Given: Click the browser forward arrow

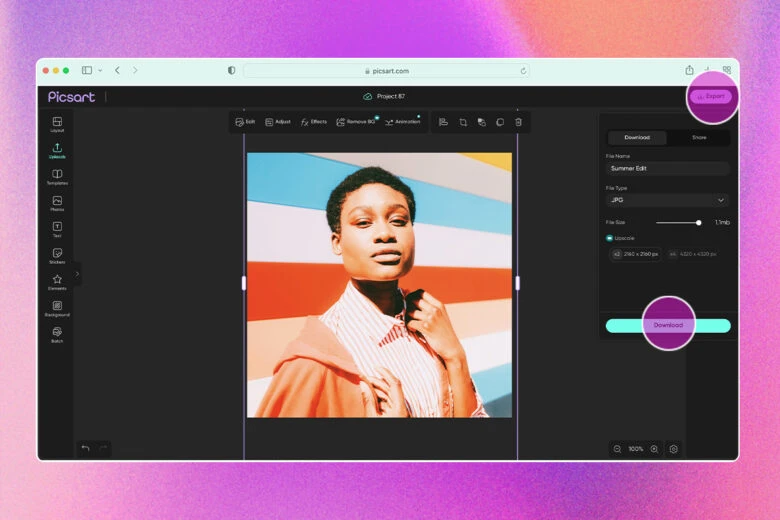Looking at the screenshot, I should [x=135, y=71].
